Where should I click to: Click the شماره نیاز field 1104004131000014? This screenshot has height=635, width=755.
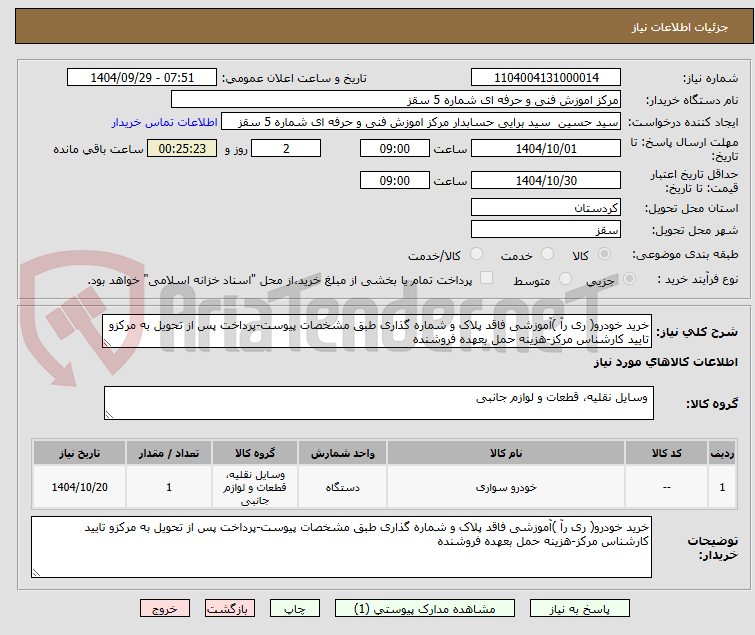(x=546, y=78)
